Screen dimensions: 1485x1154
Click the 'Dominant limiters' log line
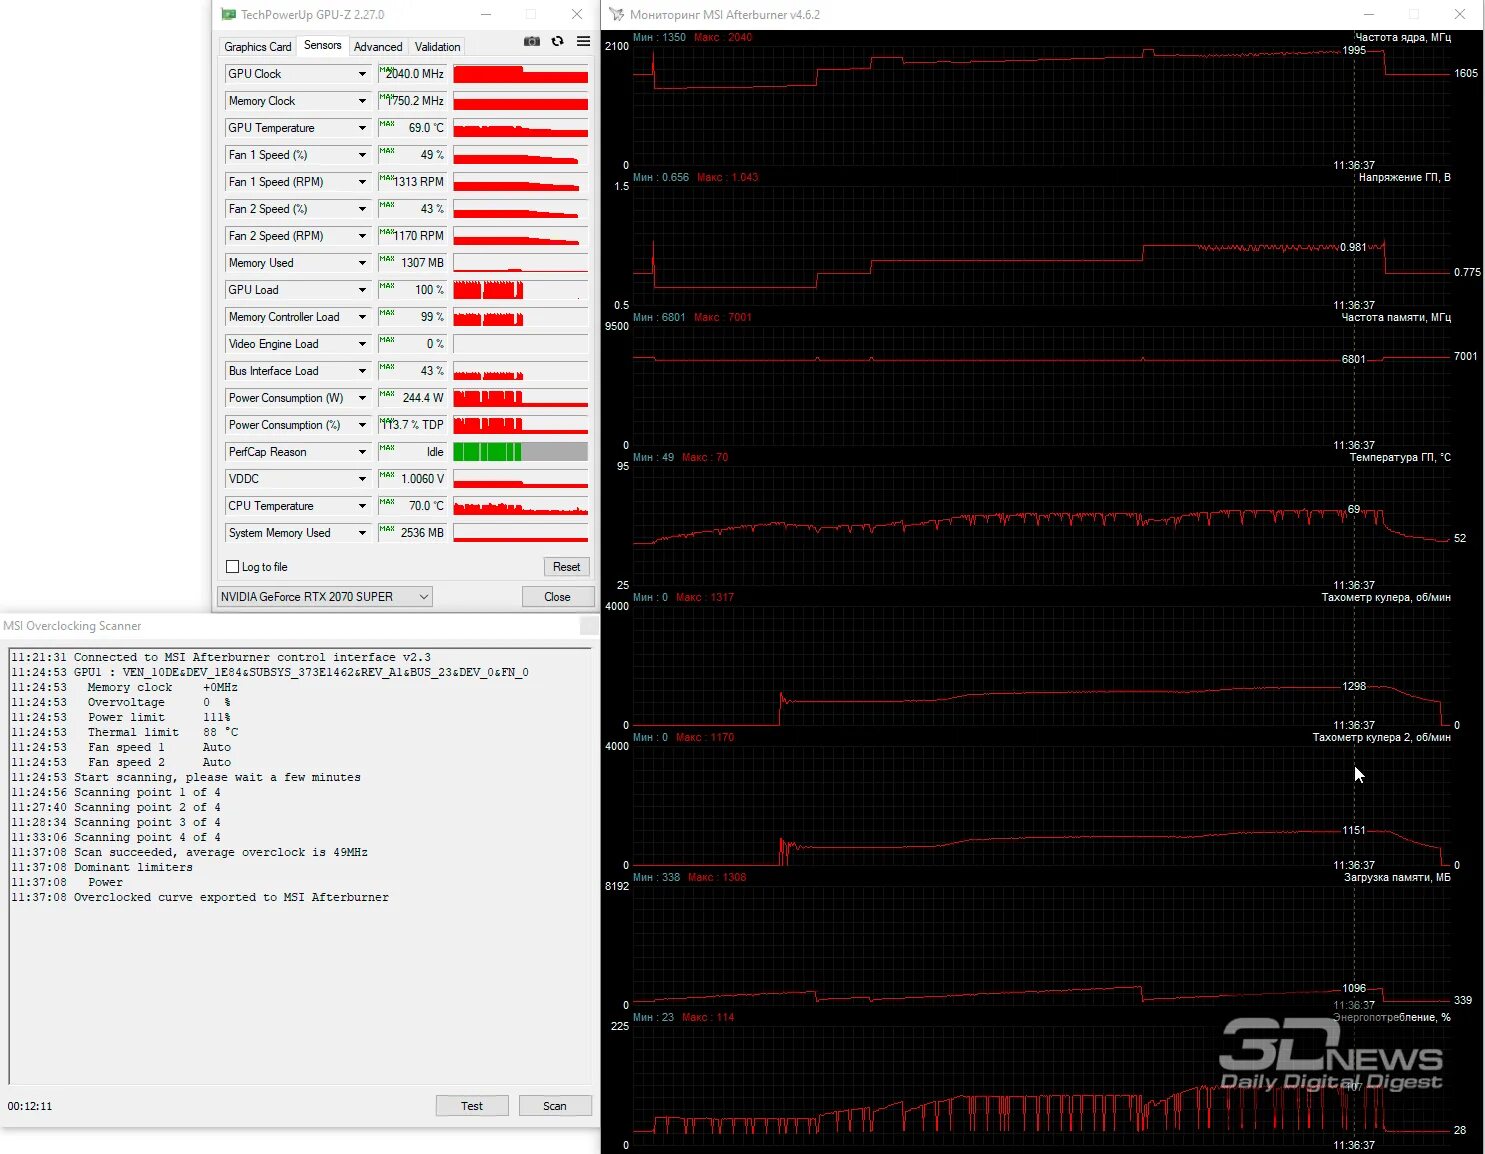click(x=102, y=868)
